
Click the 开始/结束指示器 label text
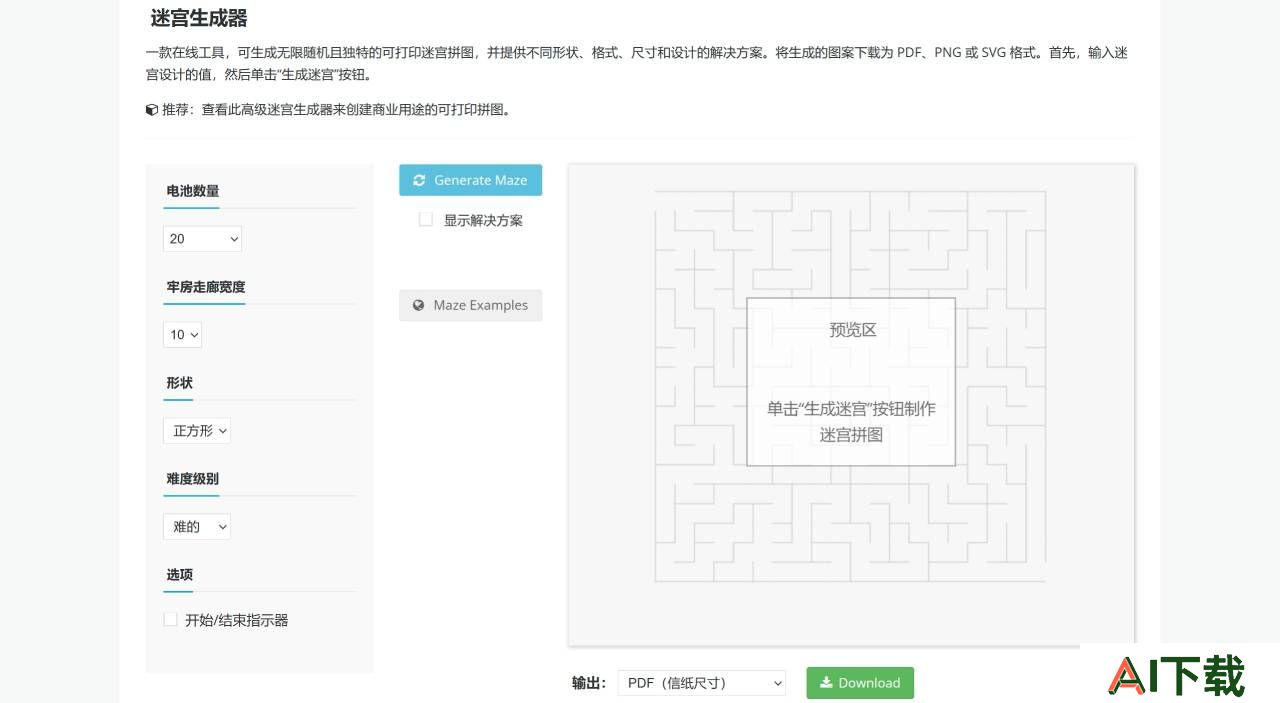coord(237,620)
